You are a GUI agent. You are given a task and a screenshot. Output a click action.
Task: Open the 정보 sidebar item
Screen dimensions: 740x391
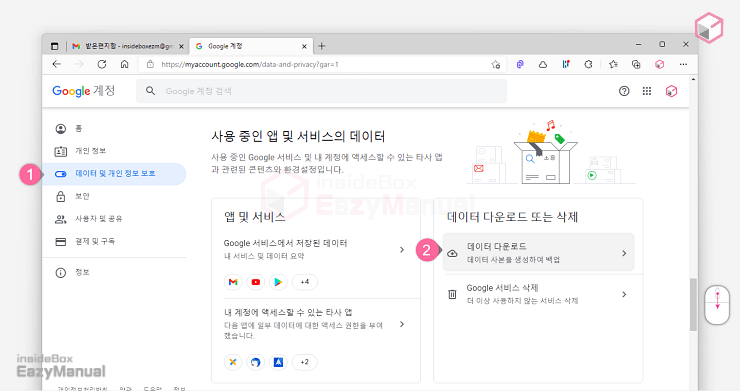click(x=114, y=272)
